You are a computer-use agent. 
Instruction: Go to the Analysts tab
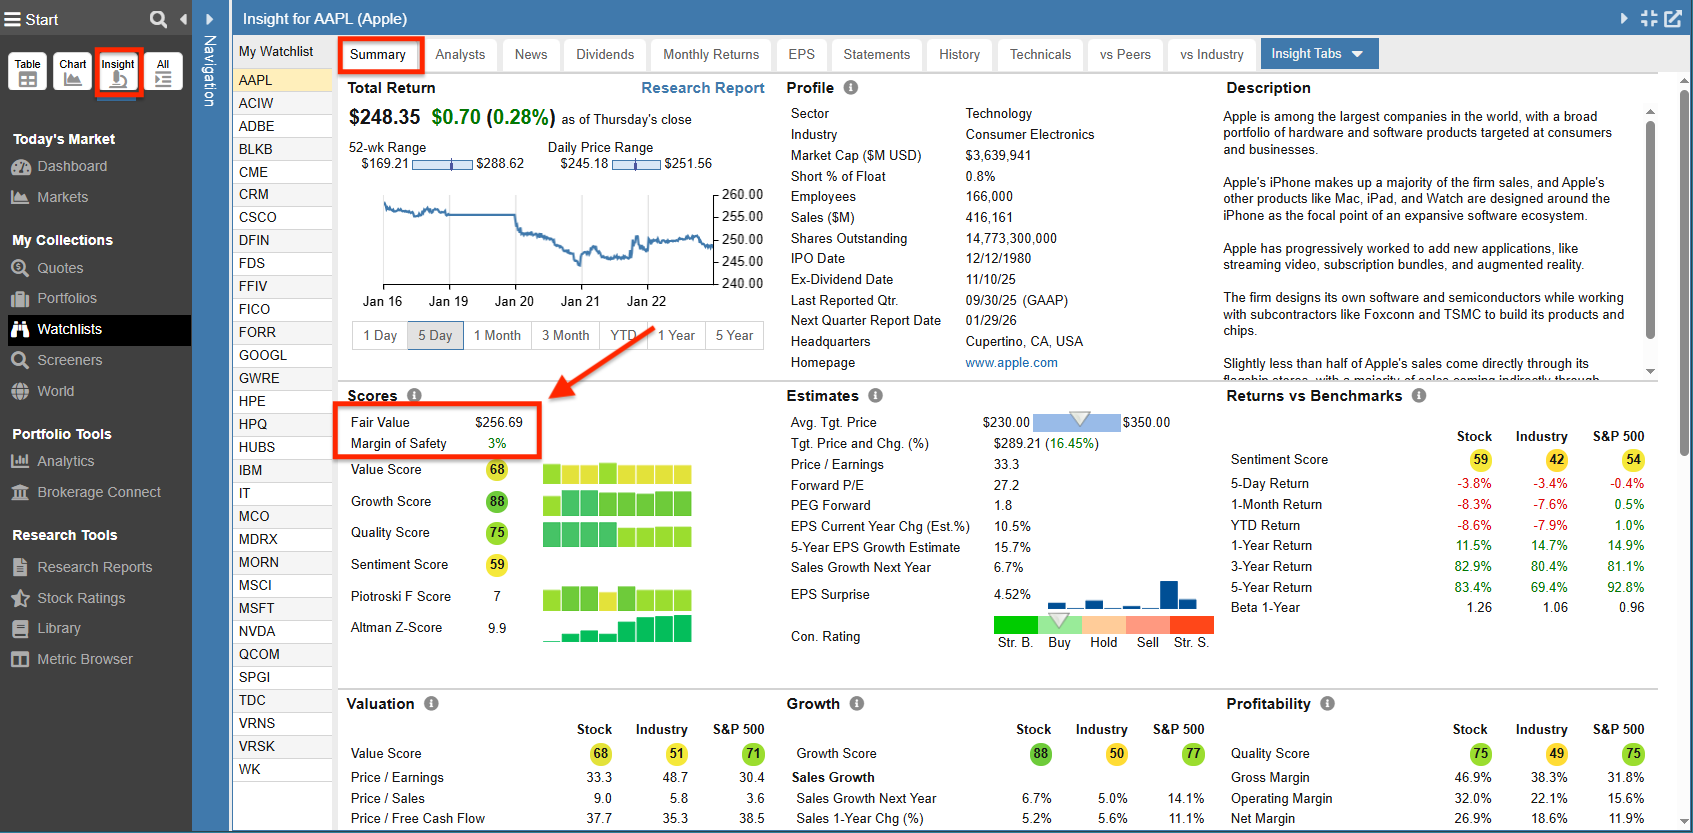pyautogui.click(x=460, y=55)
